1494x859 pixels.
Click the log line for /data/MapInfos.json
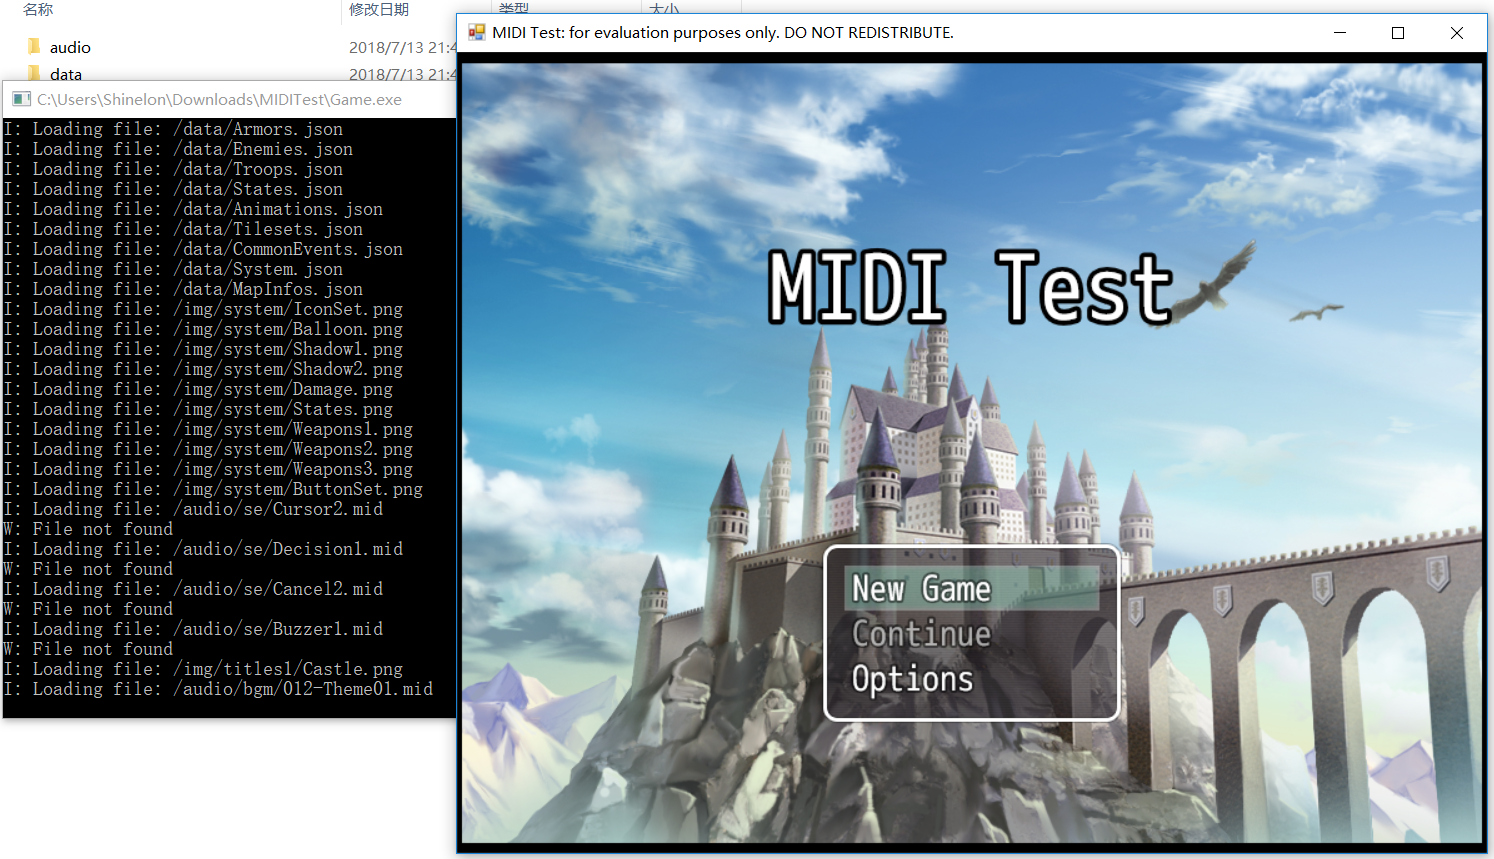click(x=183, y=289)
